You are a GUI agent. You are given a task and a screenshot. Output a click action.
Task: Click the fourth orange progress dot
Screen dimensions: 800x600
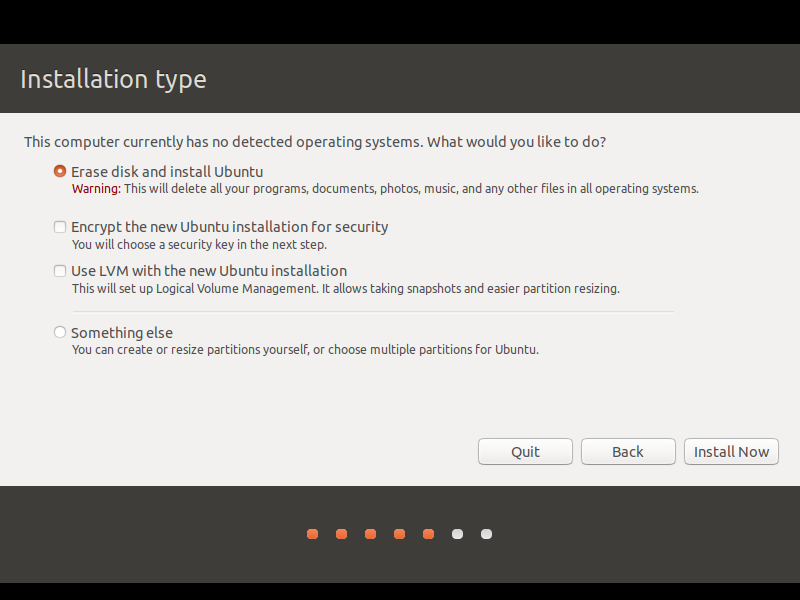[x=399, y=534]
